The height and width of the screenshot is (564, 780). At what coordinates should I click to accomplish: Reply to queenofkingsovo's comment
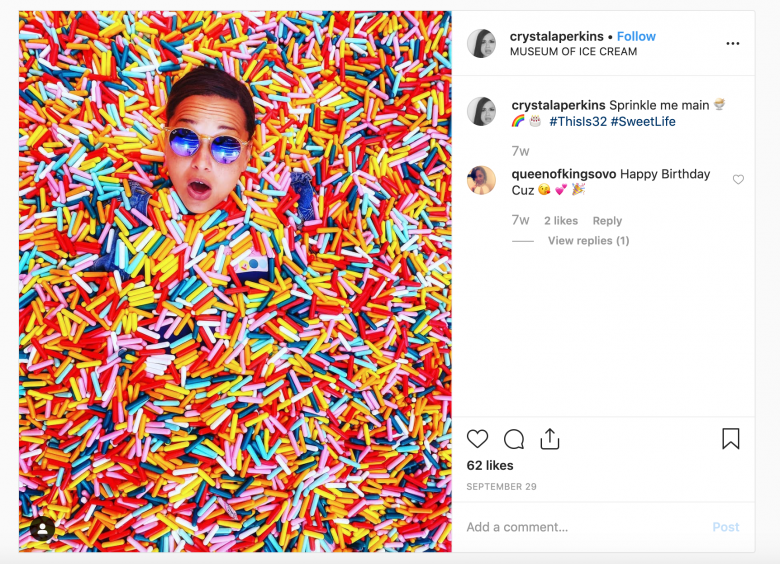tap(607, 221)
